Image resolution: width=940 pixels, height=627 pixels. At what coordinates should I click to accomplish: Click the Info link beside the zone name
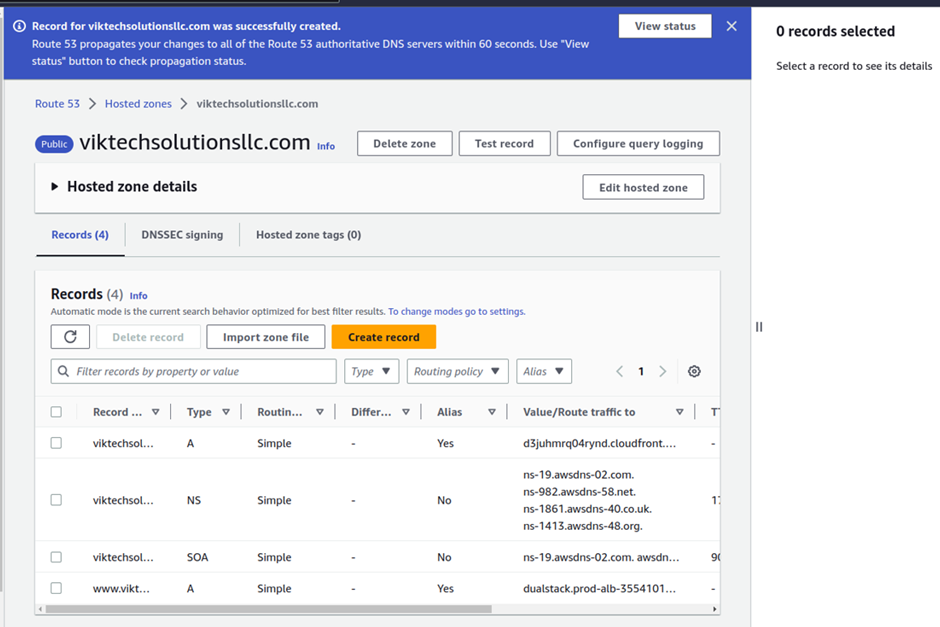326,146
